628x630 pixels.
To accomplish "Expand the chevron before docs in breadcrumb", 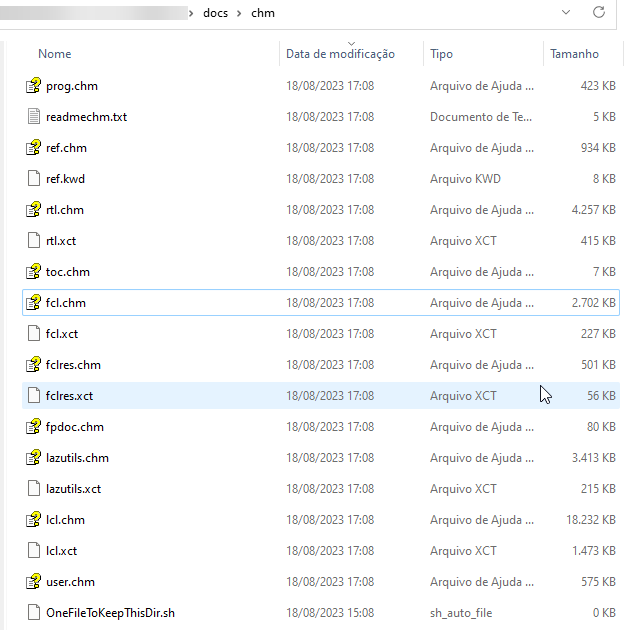I will (x=192, y=13).
